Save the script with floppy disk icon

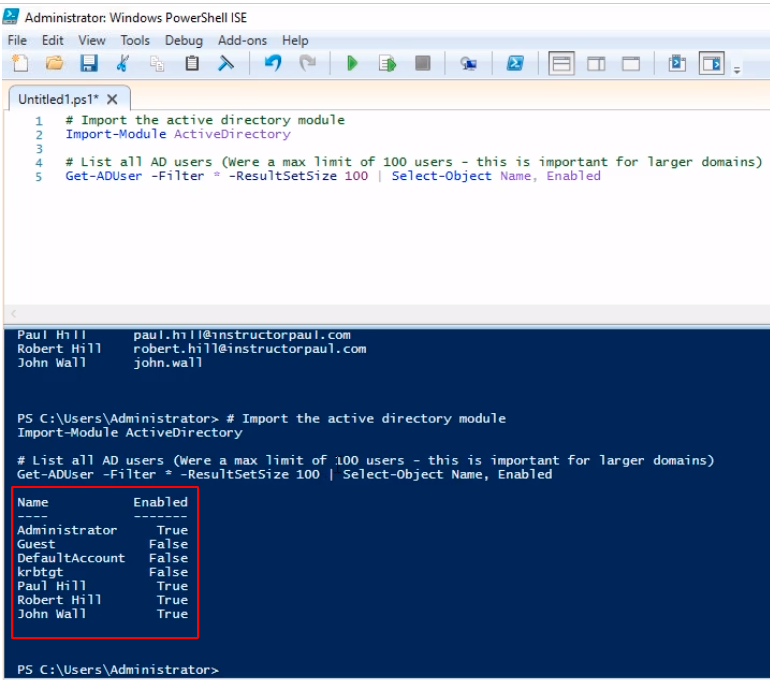(x=89, y=63)
